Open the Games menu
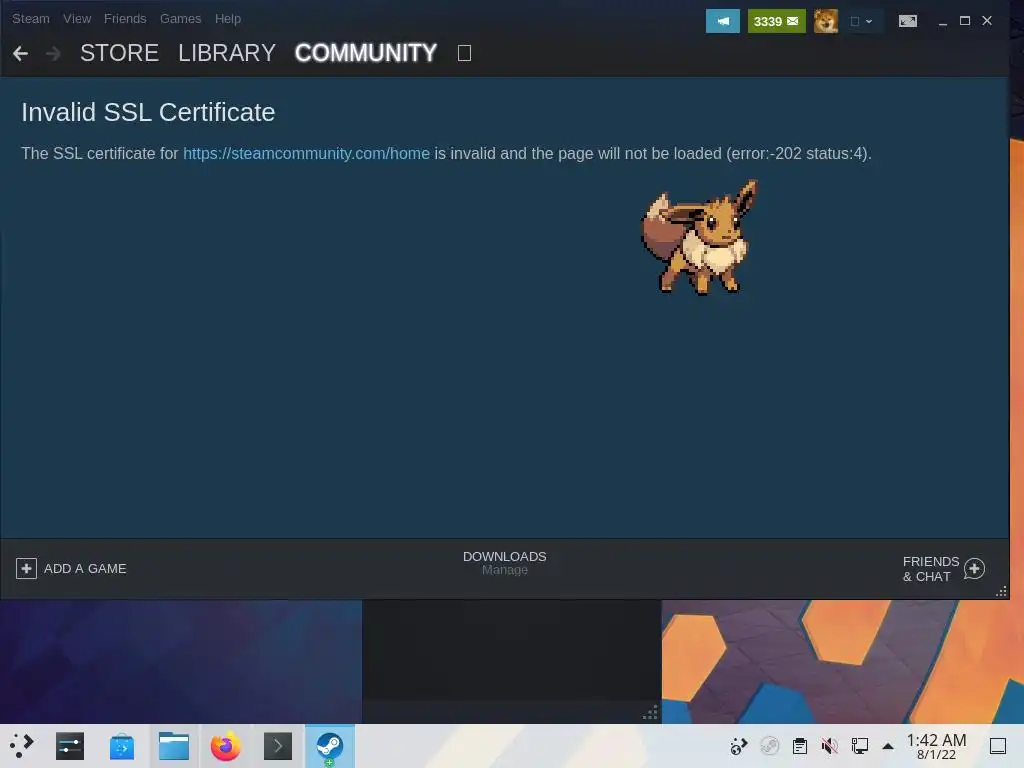This screenshot has height=768, width=1024. click(x=180, y=19)
